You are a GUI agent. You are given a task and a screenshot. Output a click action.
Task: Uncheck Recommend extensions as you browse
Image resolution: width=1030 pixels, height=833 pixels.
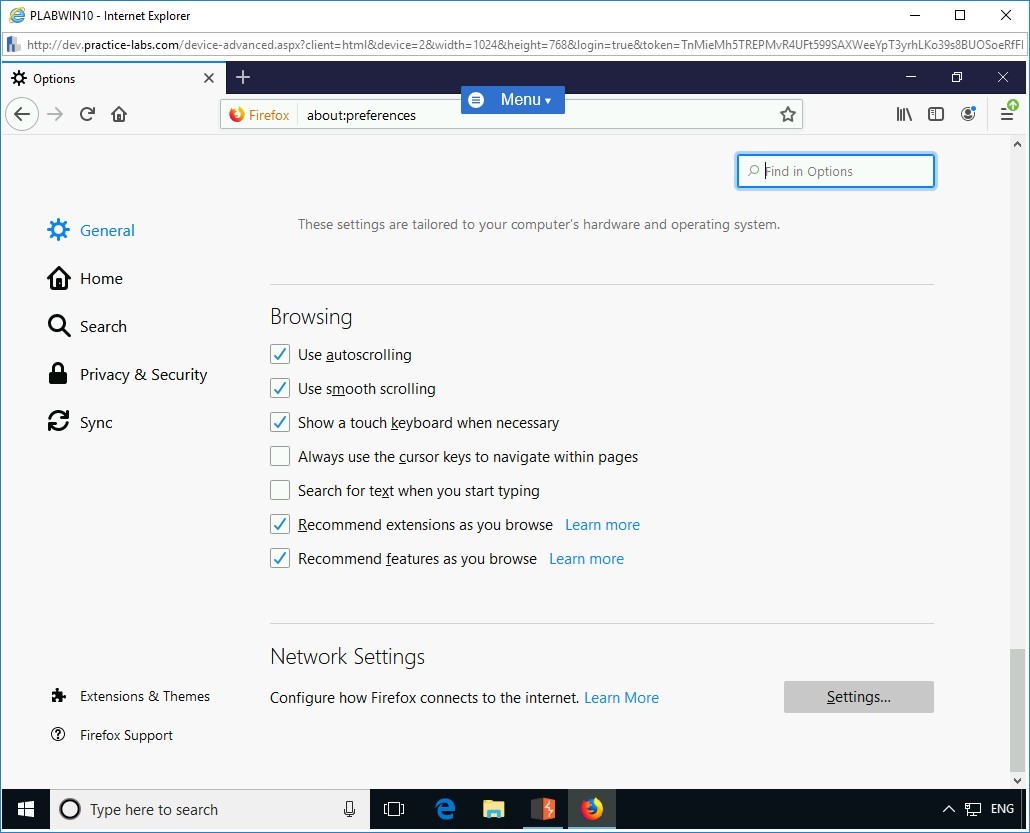tap(279, 524)
